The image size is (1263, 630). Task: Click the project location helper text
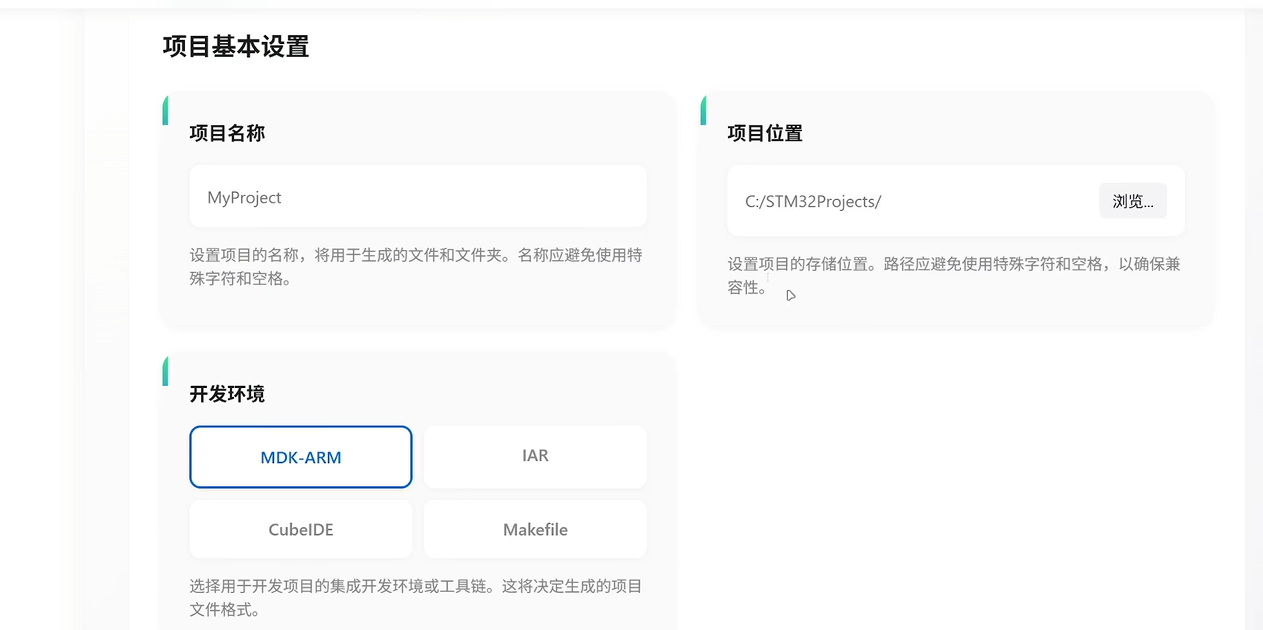pos(952,275)
